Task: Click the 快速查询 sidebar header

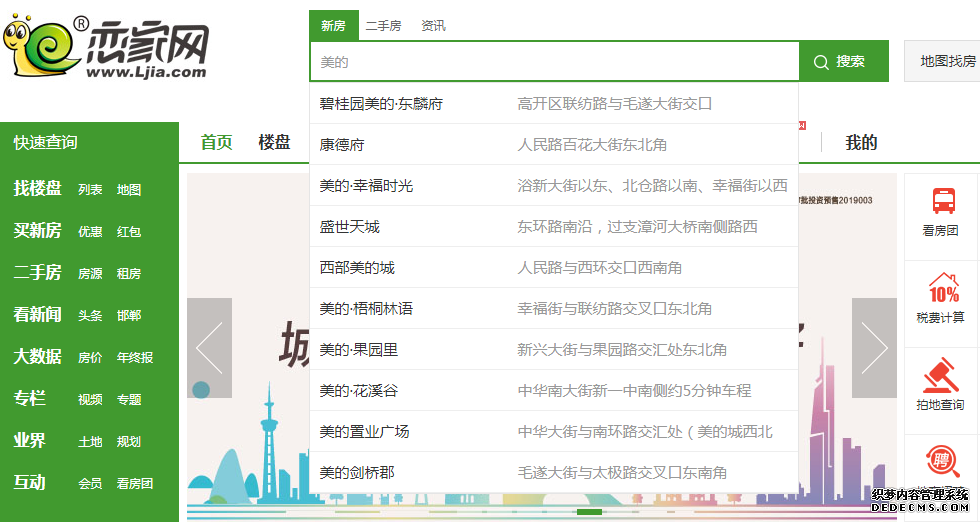Action: tap(46, 142)
